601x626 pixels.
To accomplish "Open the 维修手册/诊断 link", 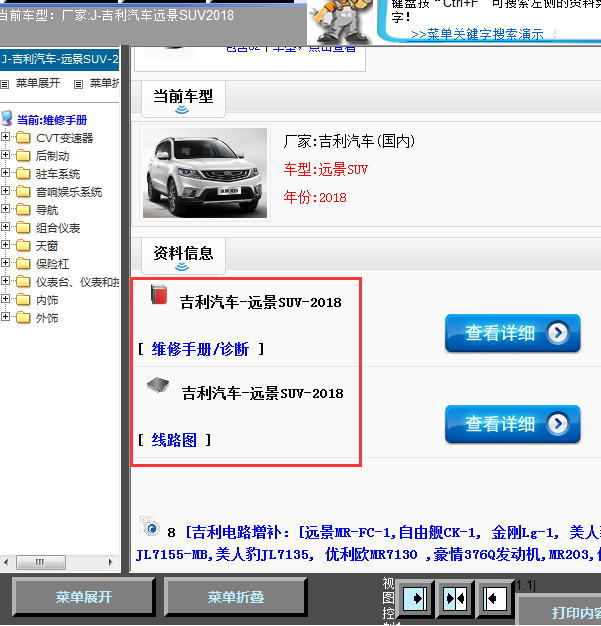I will (200, 349).
